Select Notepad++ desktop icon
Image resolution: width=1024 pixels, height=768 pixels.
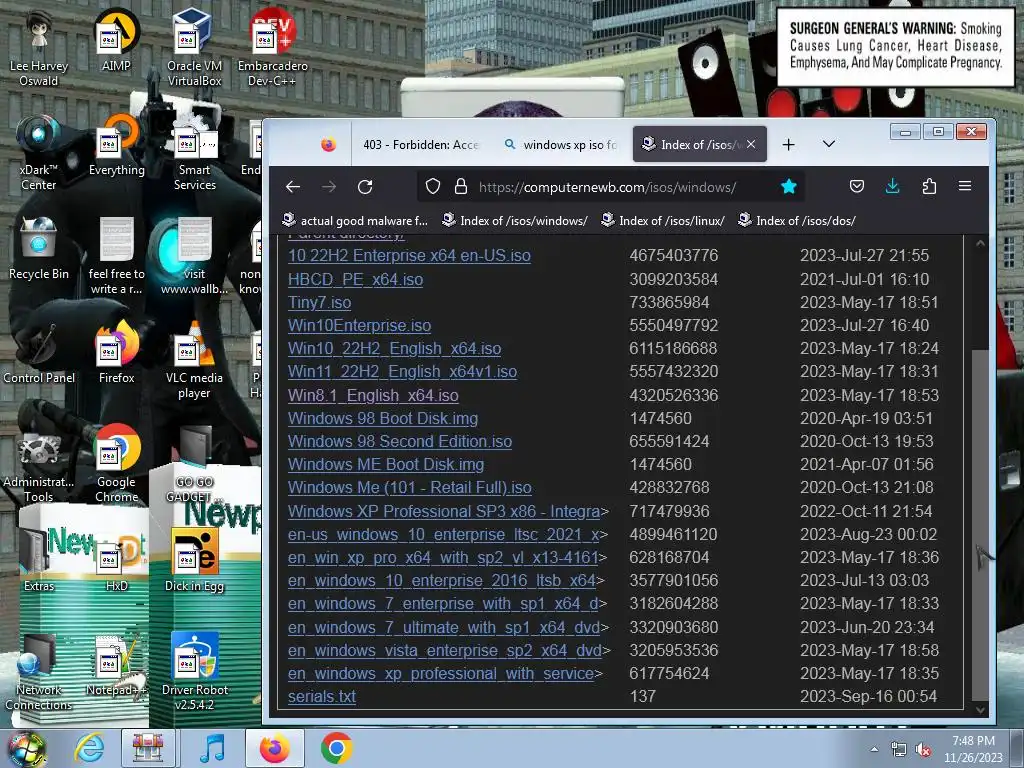coord(116,664)
